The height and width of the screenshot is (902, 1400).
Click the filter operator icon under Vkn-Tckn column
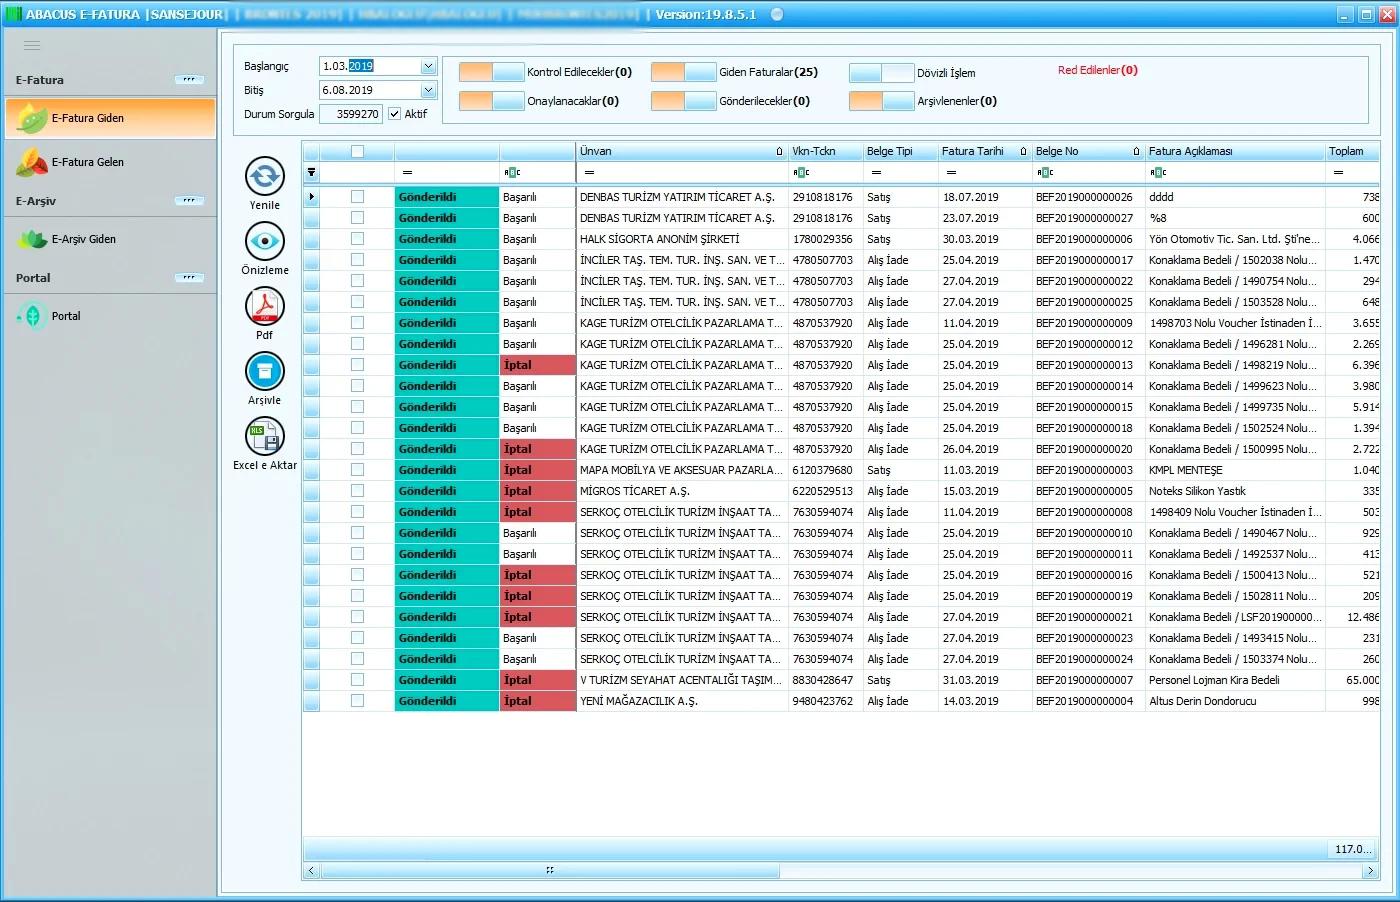(x=801, y=172)
